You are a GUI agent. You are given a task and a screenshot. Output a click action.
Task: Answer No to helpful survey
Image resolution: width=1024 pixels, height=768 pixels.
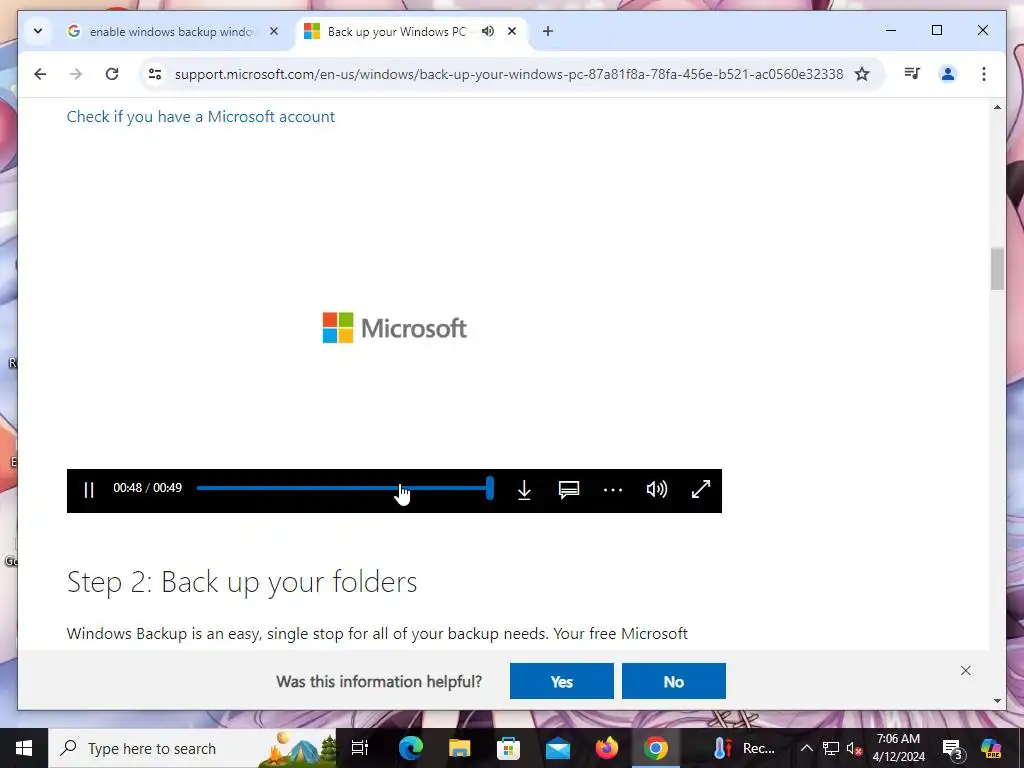673,681
